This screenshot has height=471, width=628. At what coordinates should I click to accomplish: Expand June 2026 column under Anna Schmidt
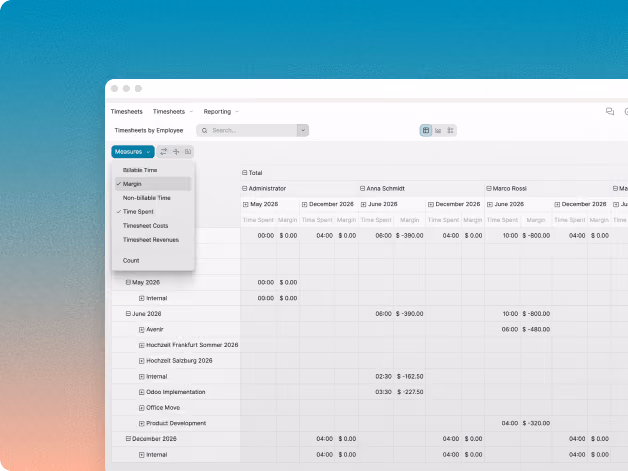click(363, 204)
